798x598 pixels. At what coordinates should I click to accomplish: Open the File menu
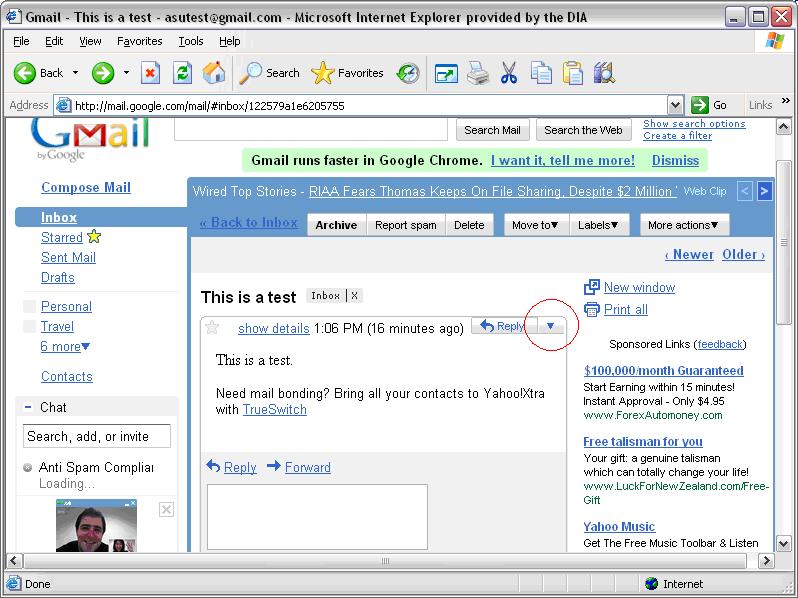21,41
